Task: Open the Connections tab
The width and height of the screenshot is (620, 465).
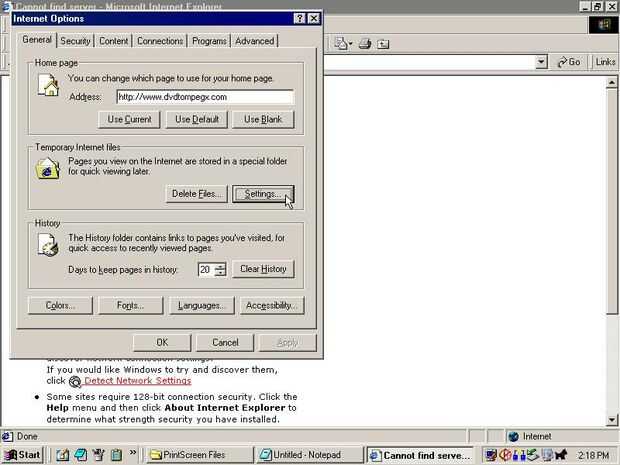Action: (160, 41)
